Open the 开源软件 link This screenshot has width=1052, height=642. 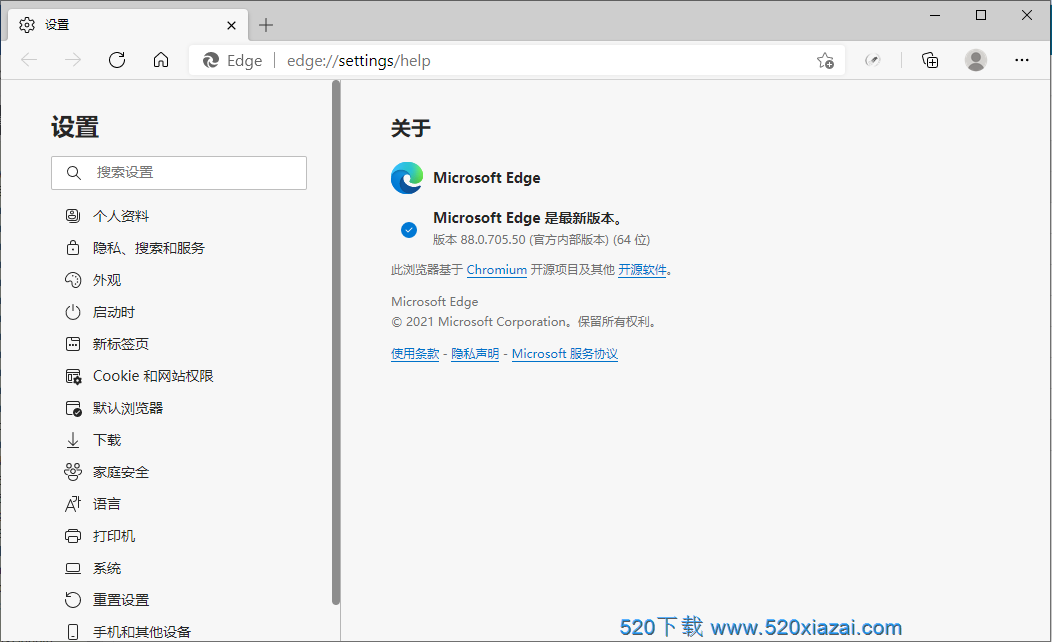click(642, 270)
